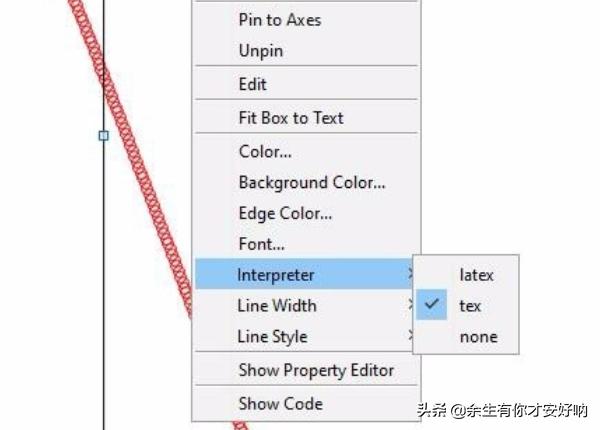This screenshot has width=600, height=430.
Task: Select the latex interpreter option
Action: [x=476, y=274]
